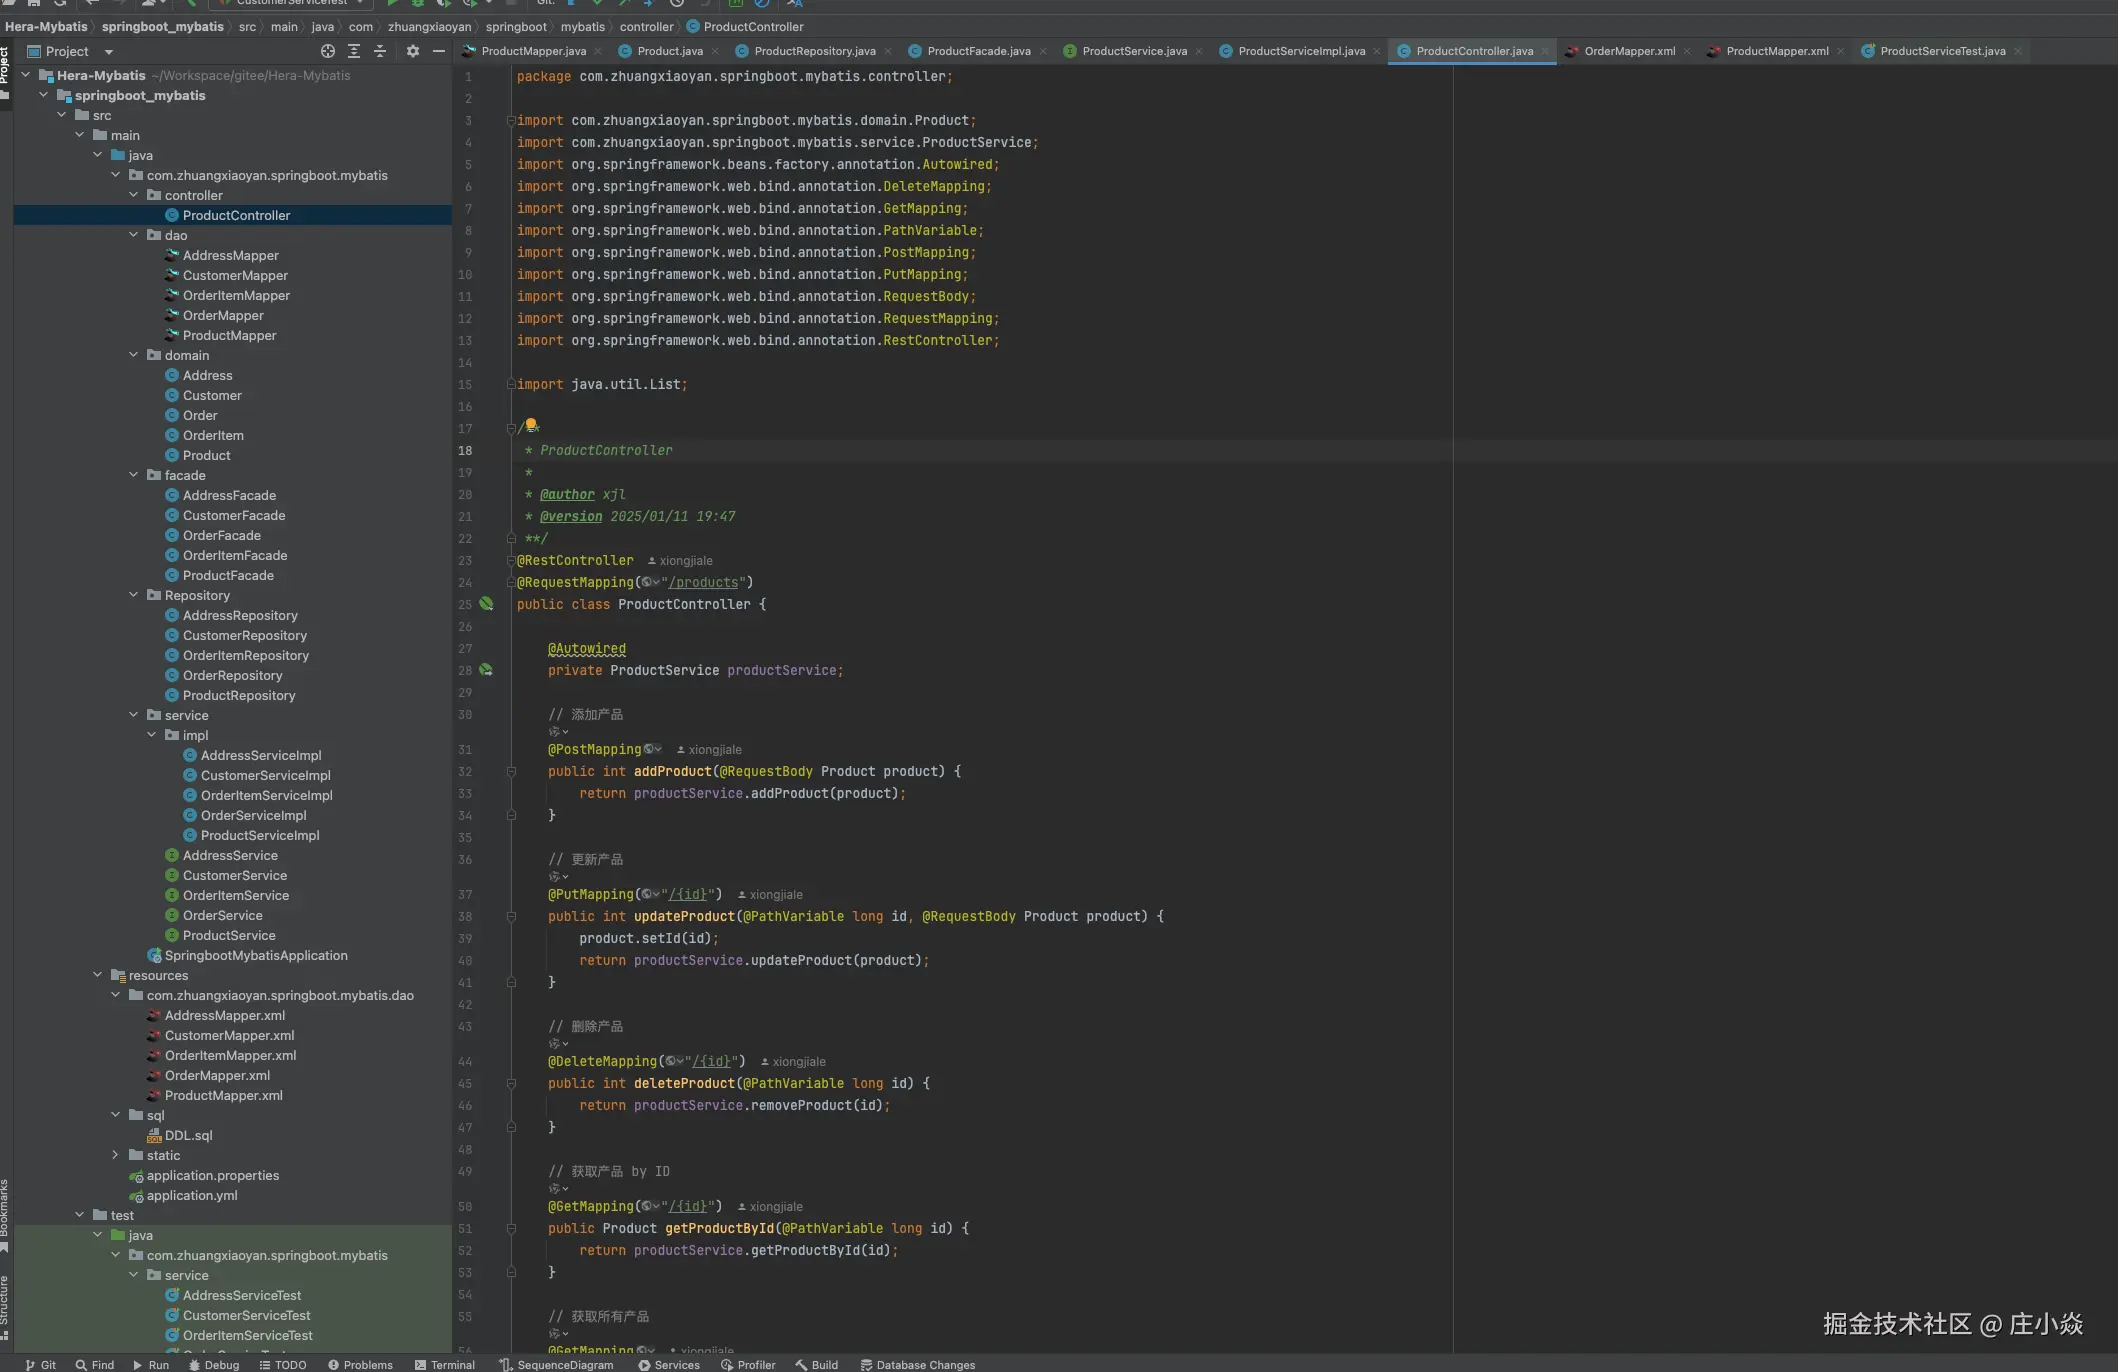Collapse the controller folder in tree
The width and height of the screenshot is (2118, 1372).
(134, 195)
